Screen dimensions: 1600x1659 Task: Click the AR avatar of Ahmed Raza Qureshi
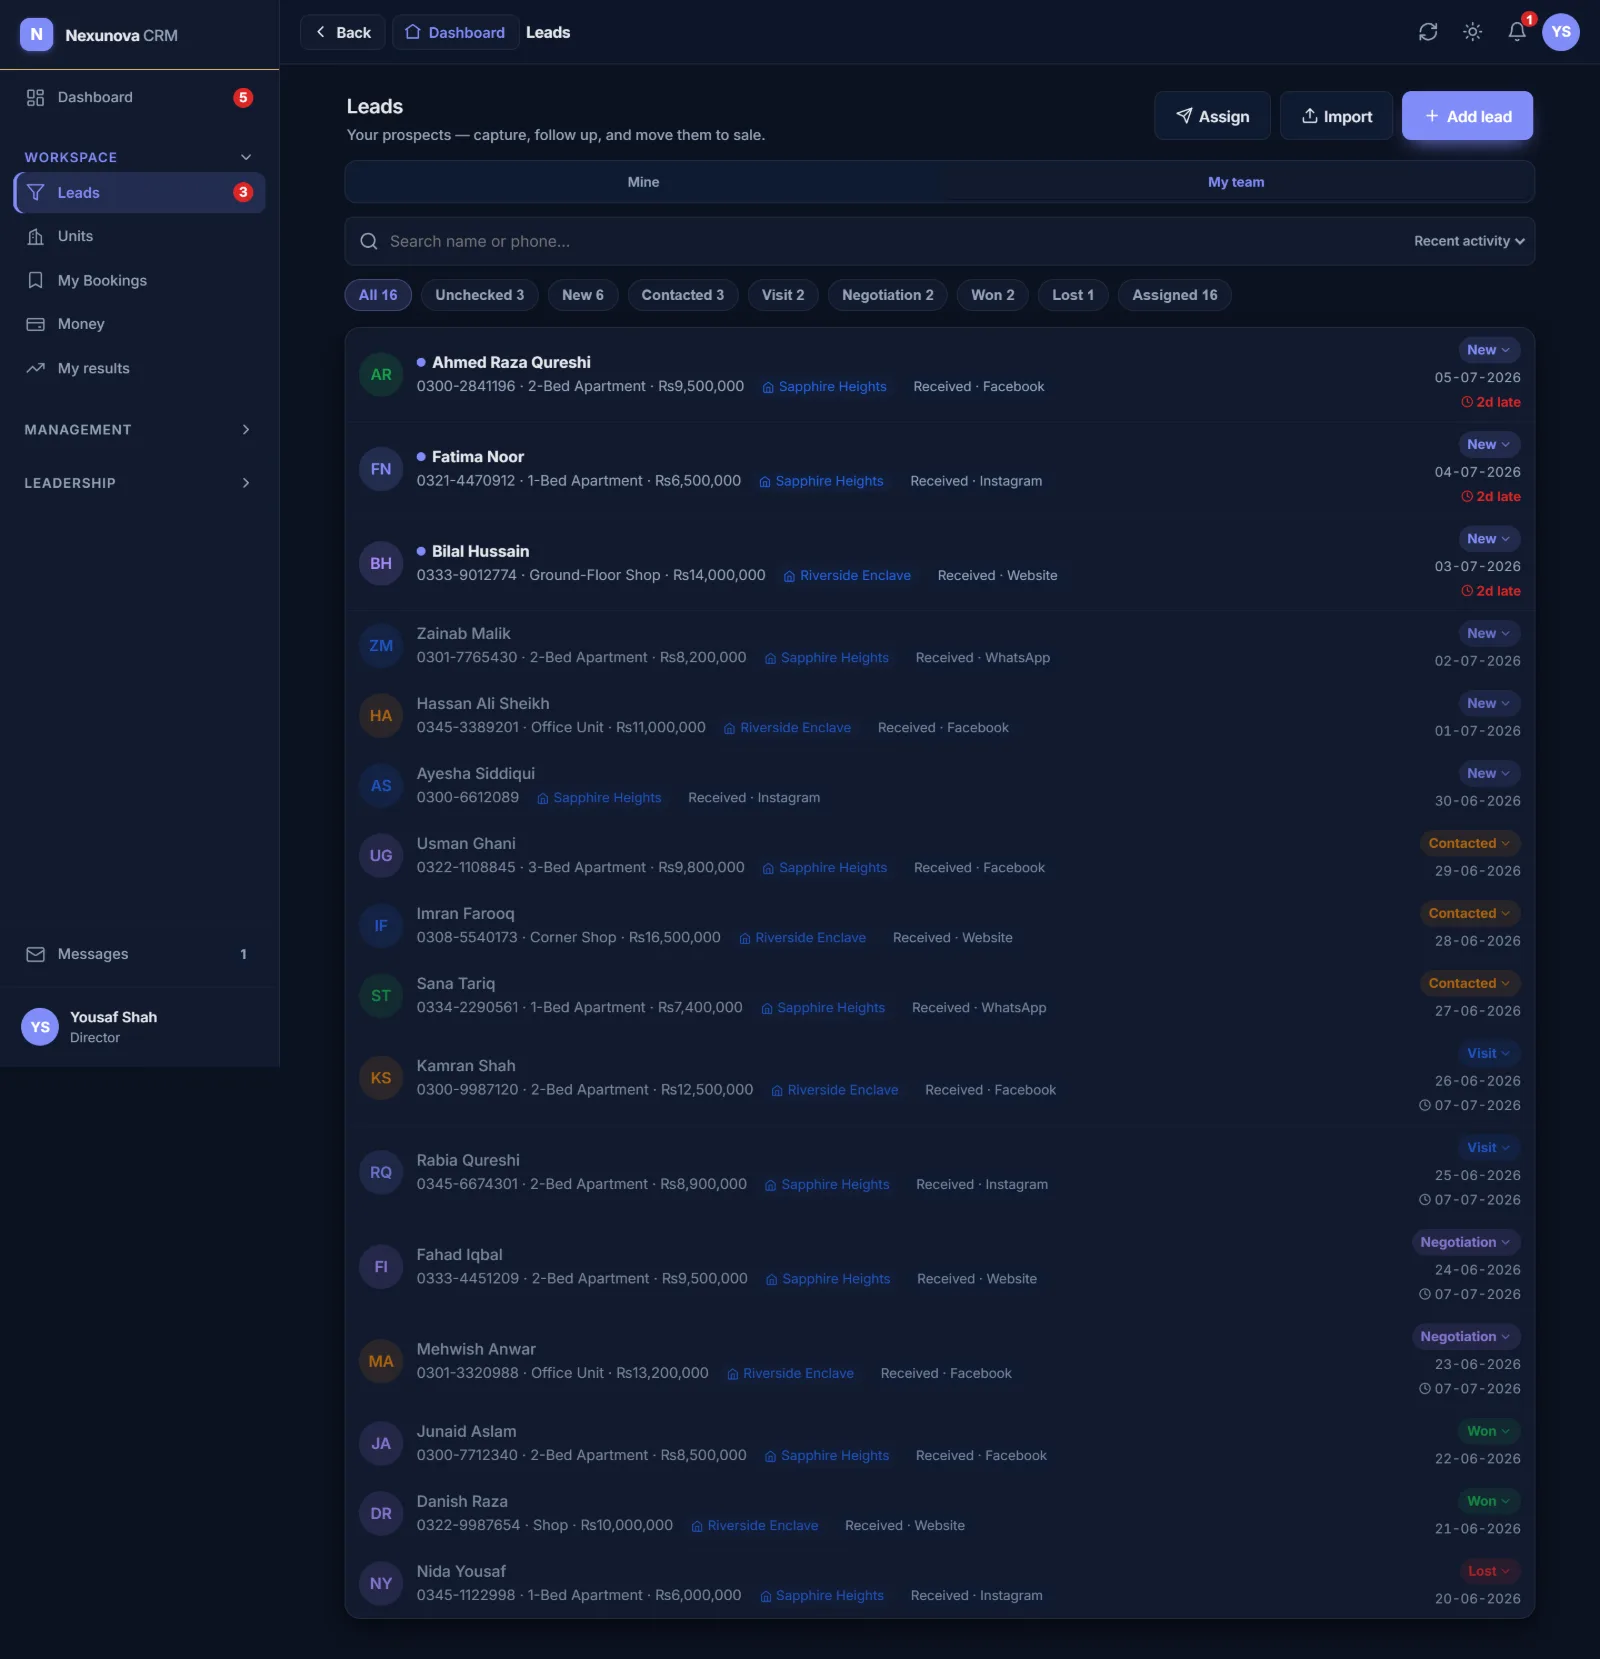381,374
